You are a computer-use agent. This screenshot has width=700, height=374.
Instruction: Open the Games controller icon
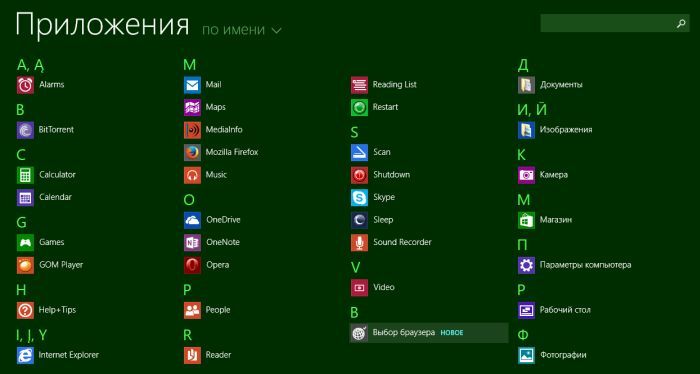(x=25, y=242)
